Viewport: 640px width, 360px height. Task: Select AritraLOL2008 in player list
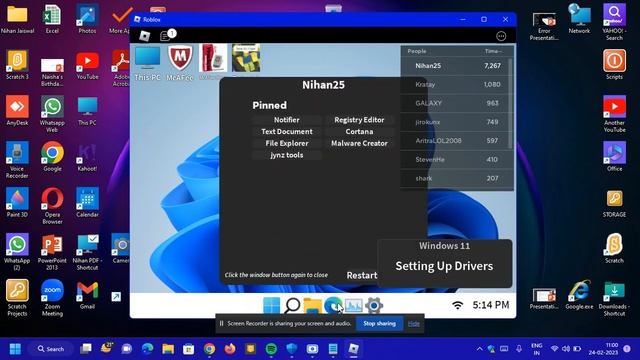455,141
